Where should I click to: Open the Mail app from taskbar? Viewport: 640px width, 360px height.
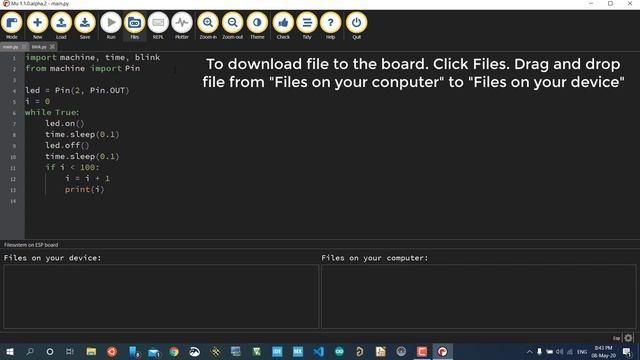[153, 351]
